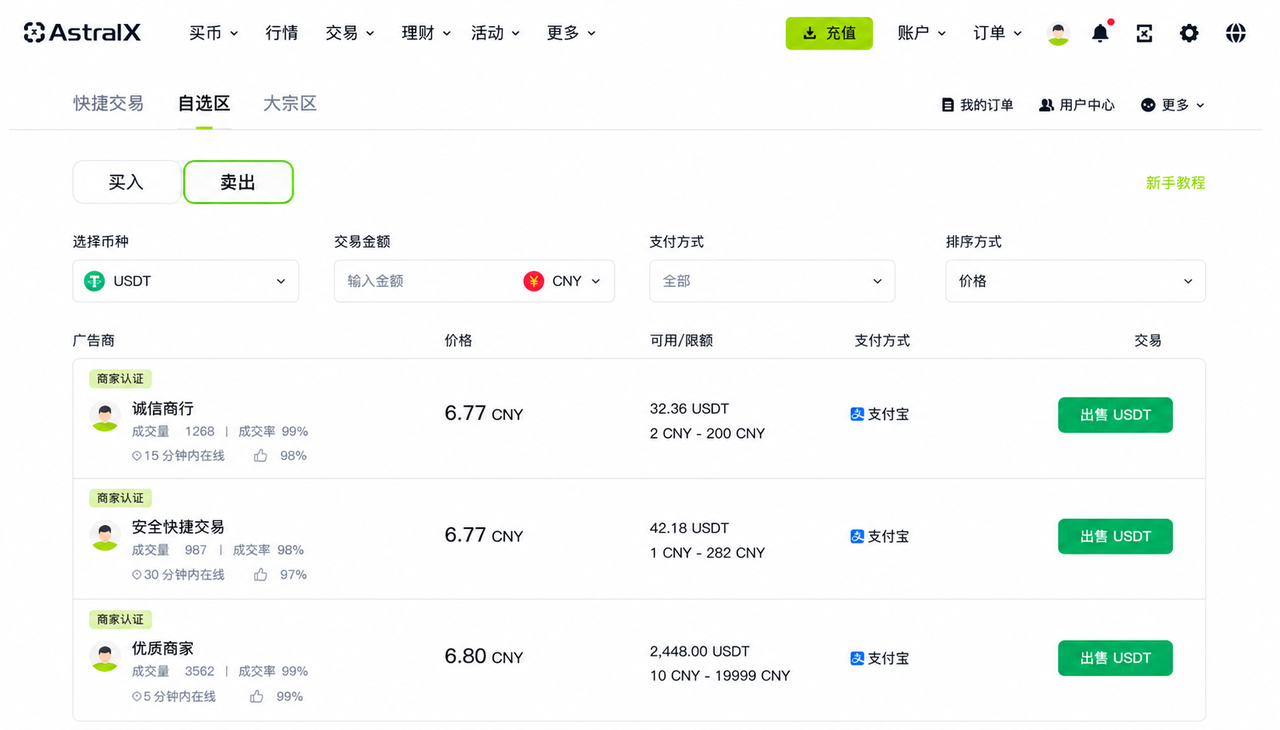Click merchant name 优质商家
Screen dimensions: 1280x730
tap(163, 648)
